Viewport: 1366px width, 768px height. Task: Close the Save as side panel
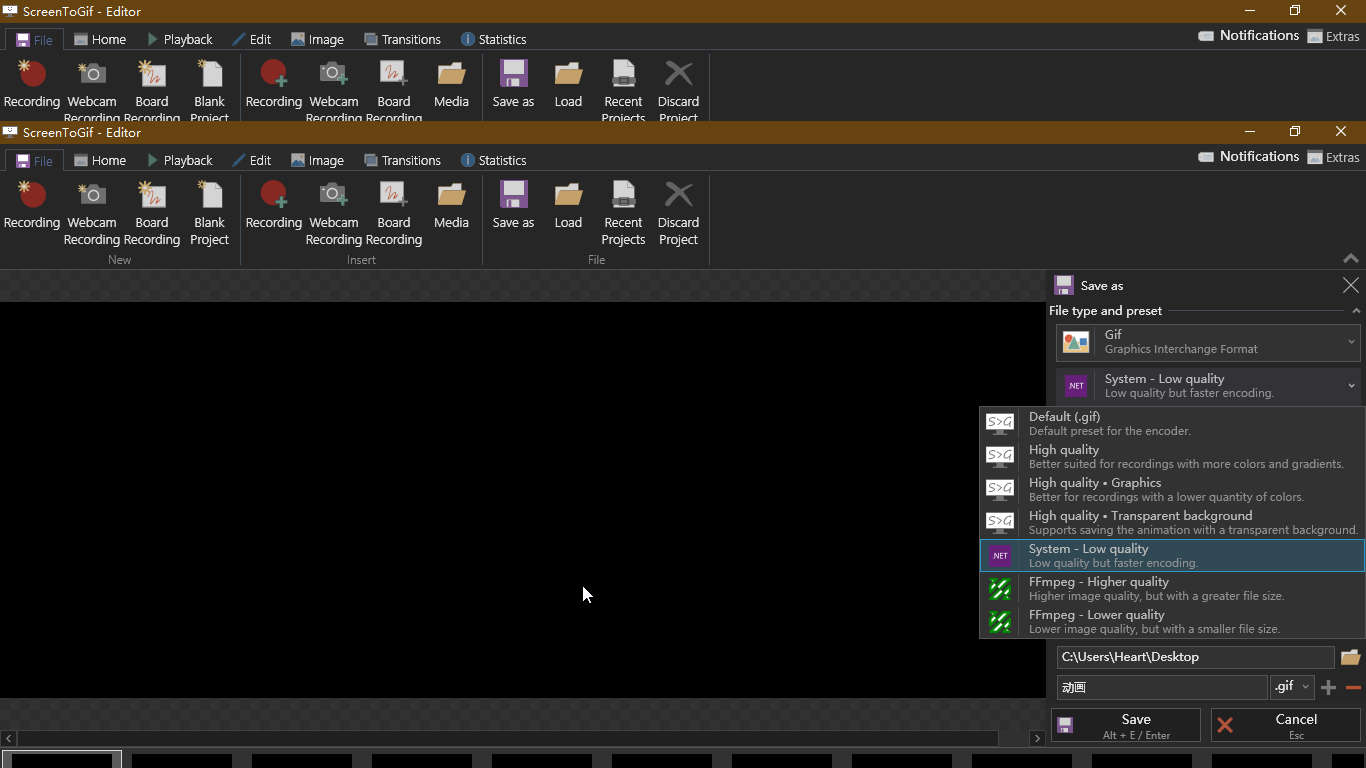coord(1350,285)
